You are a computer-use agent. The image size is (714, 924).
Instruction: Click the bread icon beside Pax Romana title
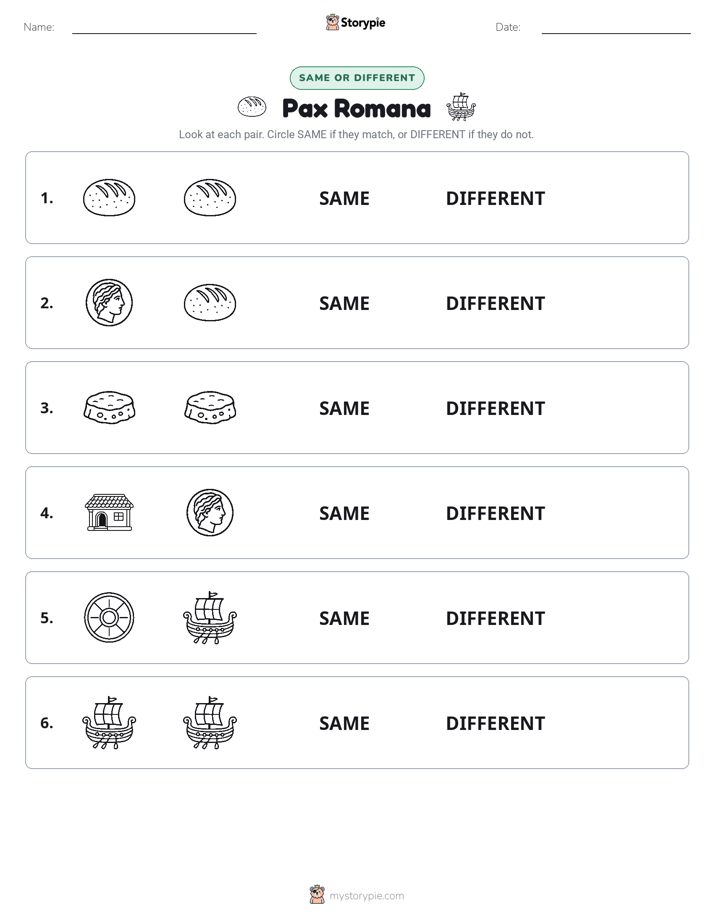coord(252,107)
